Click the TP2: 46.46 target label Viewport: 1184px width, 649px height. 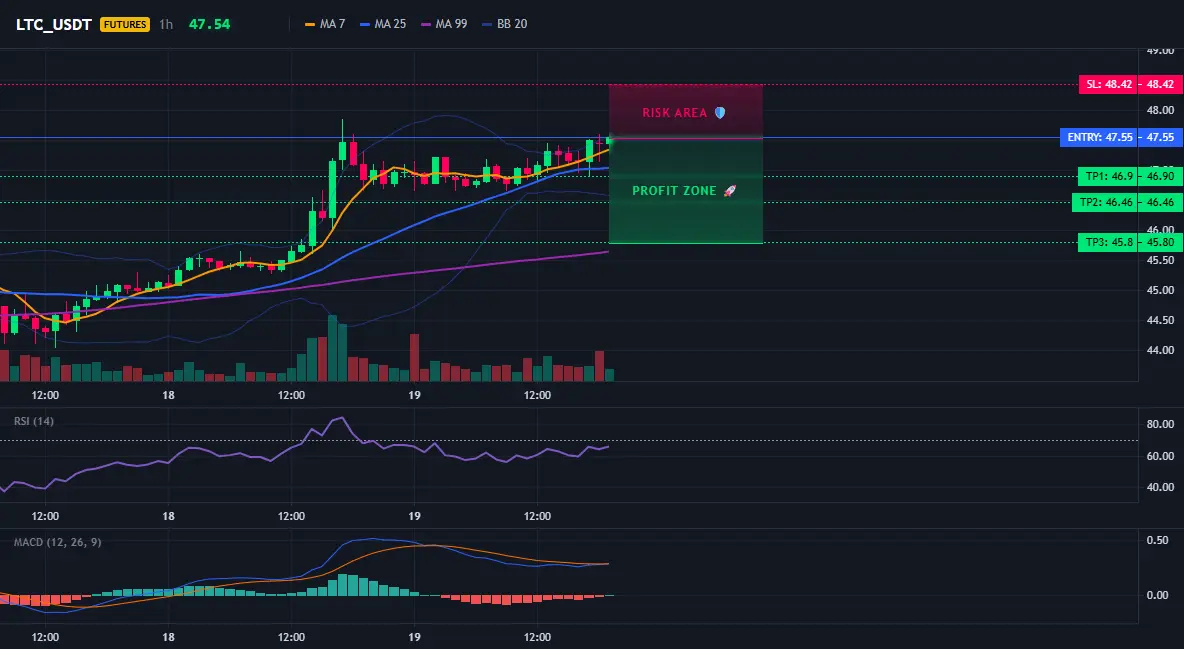1106,202
